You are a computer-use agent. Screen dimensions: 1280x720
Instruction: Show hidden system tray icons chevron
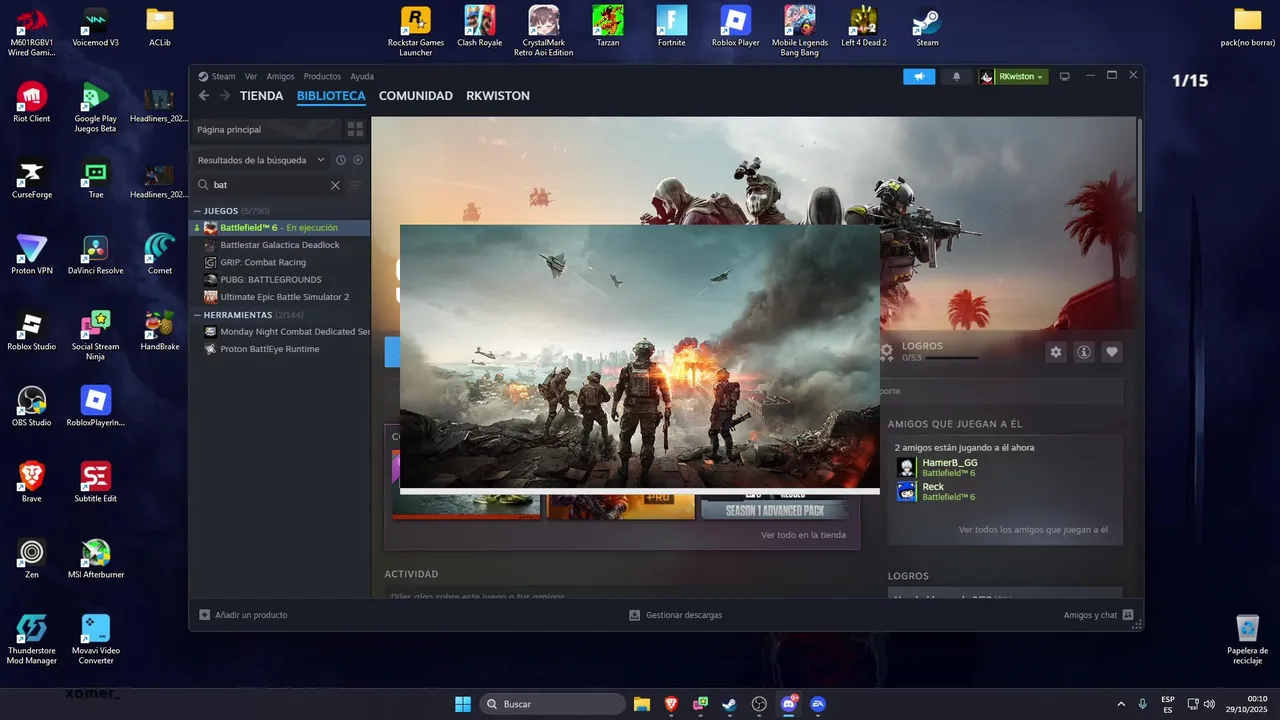1120,704
